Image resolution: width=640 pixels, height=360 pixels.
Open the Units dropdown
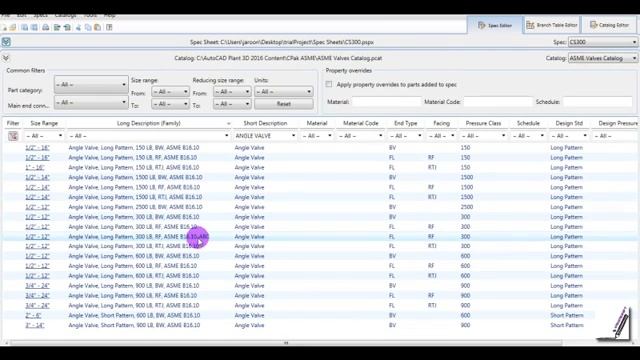click(284, 92)
